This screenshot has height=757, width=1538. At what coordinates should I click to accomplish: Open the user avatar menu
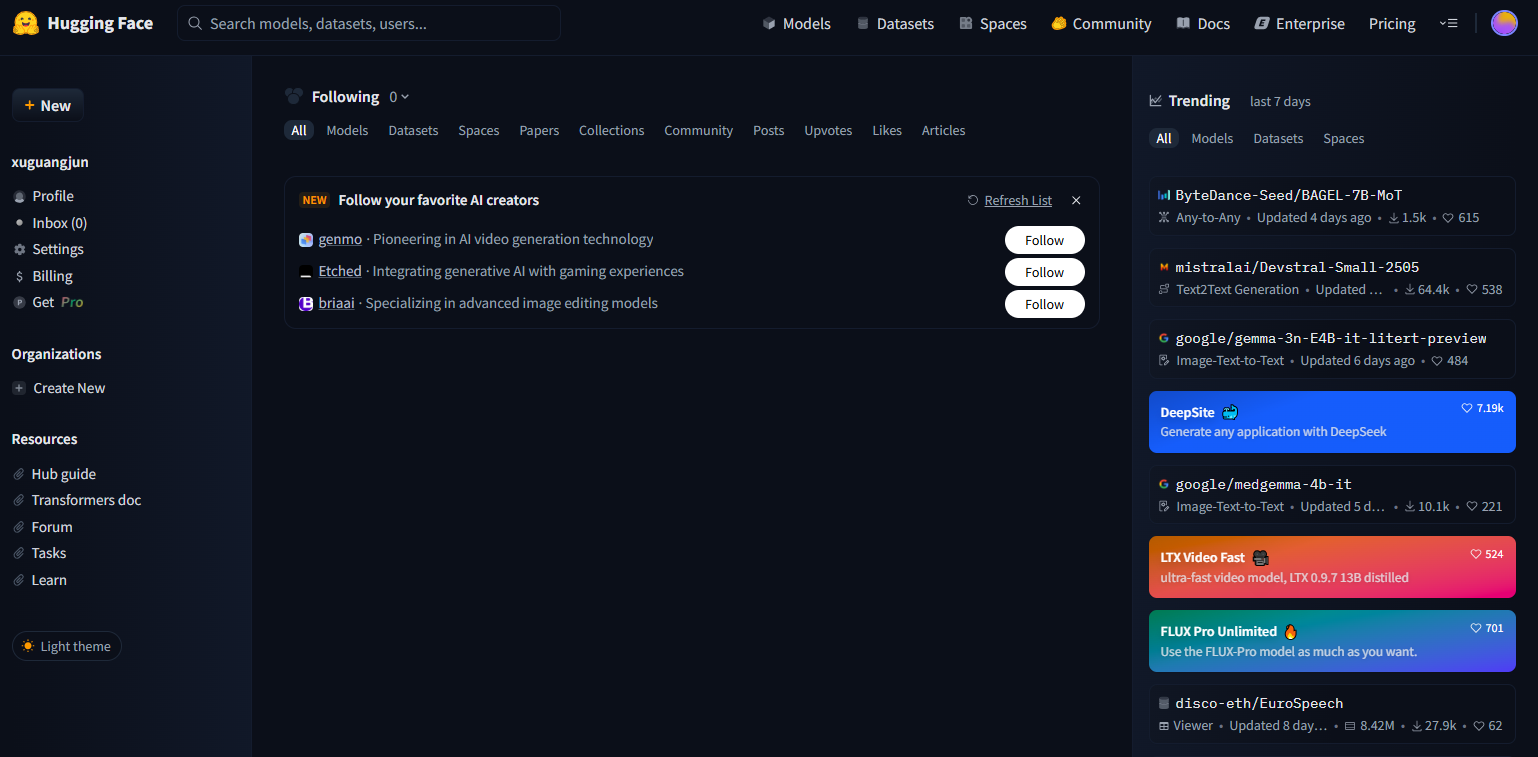[1504, 23]
